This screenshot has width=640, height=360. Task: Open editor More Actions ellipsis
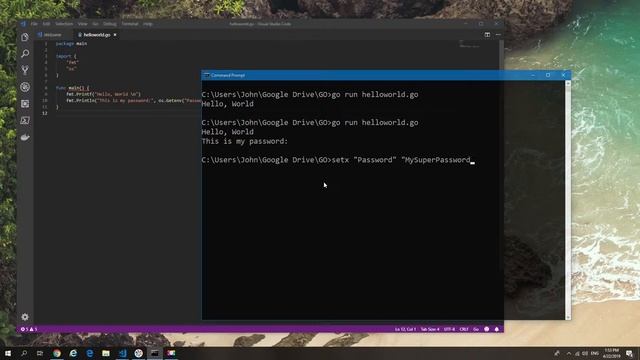498,35
